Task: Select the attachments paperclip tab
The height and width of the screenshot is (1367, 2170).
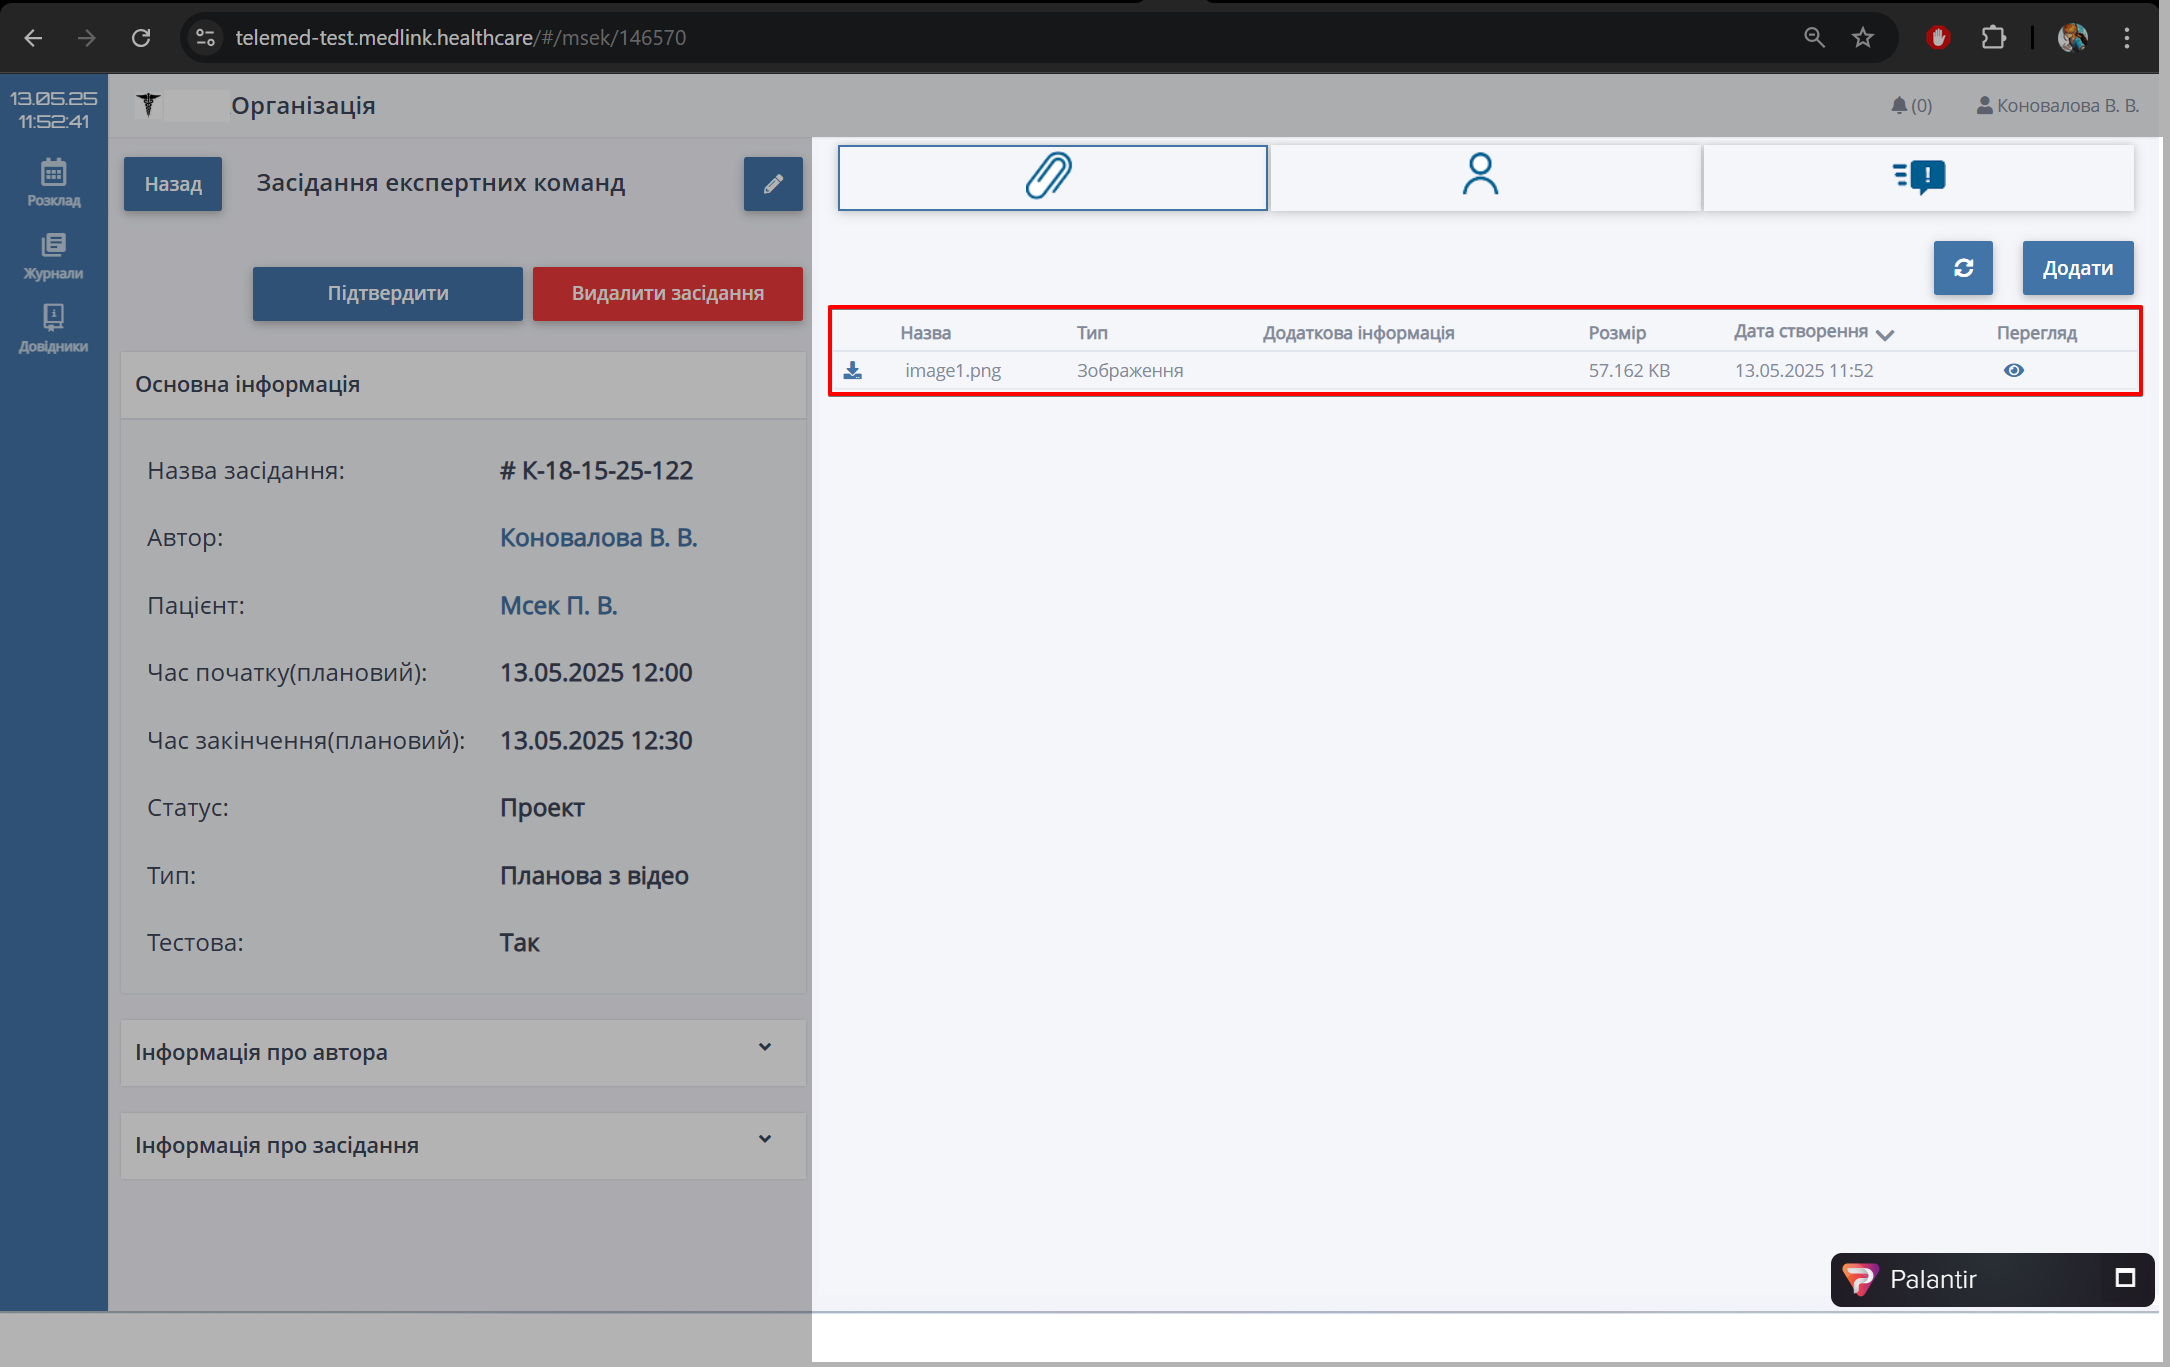Action: (1051, 176)
